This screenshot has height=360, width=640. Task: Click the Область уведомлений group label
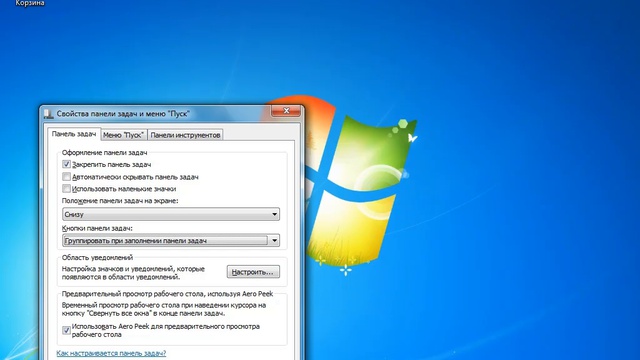97,258
